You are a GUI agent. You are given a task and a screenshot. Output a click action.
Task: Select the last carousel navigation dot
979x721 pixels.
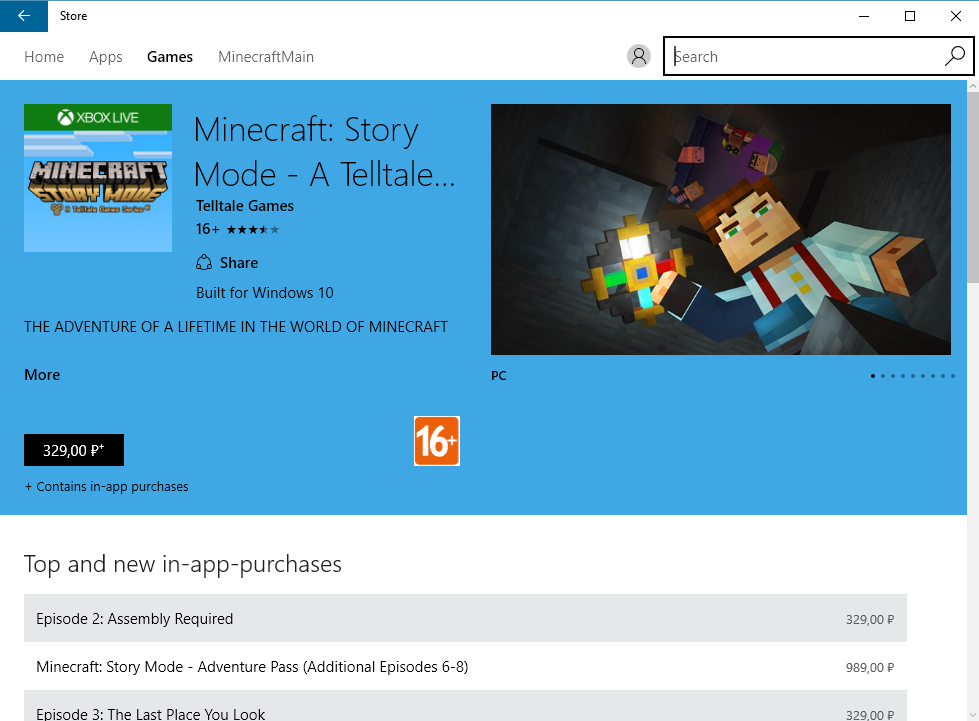coord(952,376)
